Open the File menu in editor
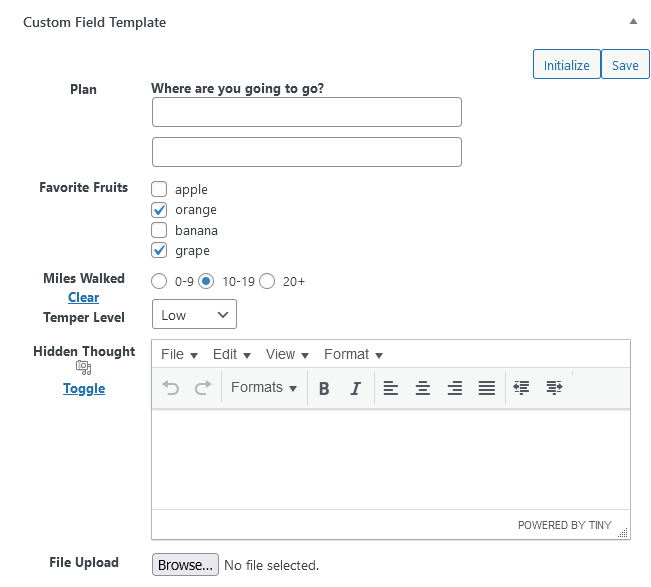 coord(179,355)
